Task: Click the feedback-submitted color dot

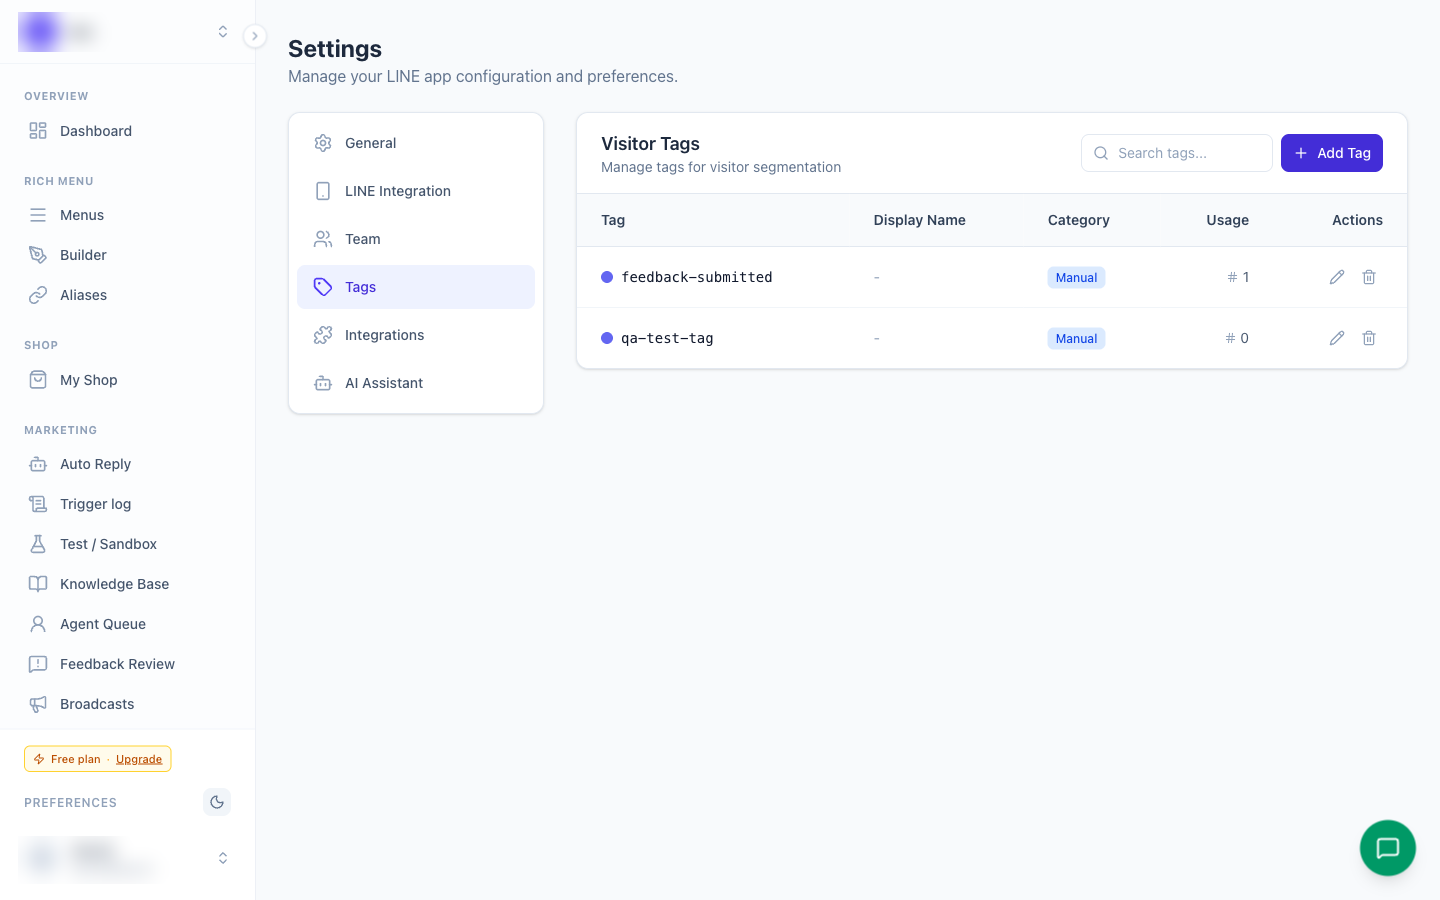Action: pos(607,277)
